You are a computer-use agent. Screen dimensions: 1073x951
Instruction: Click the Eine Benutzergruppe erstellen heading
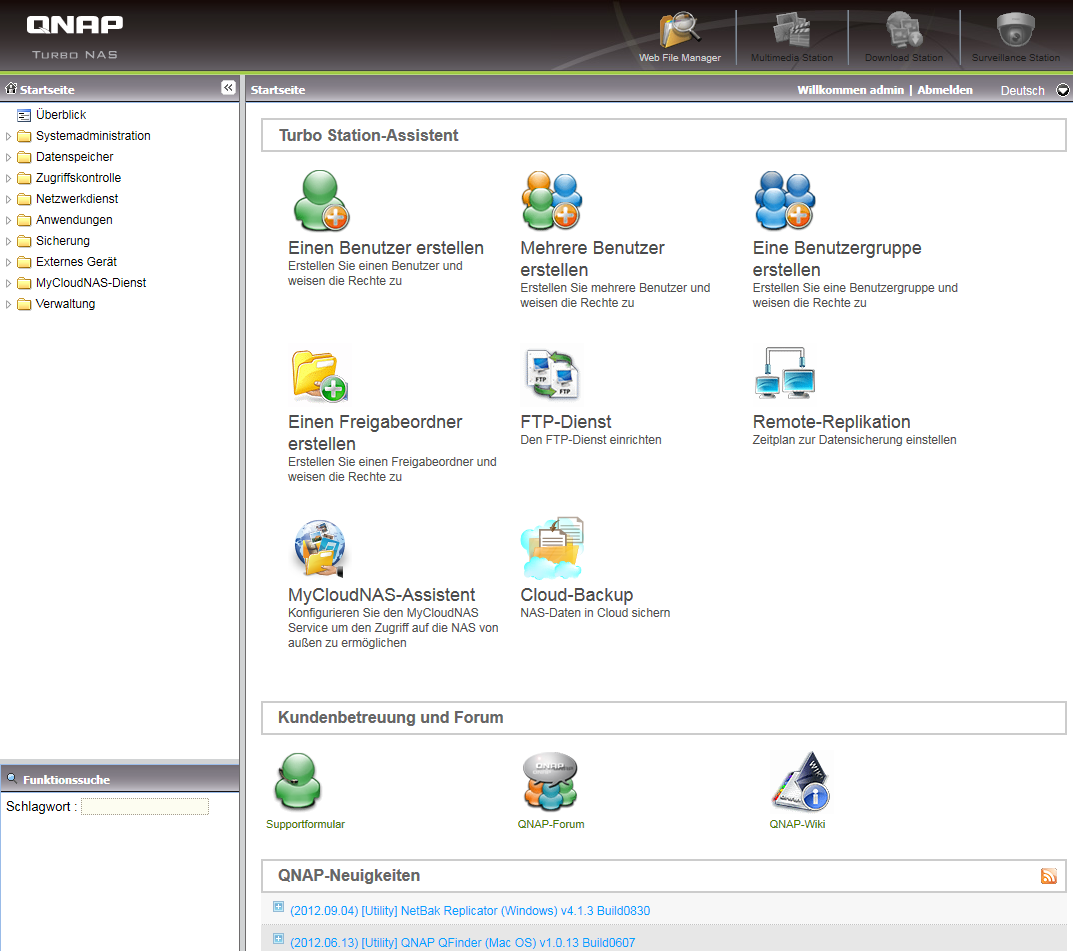point(837,259)
